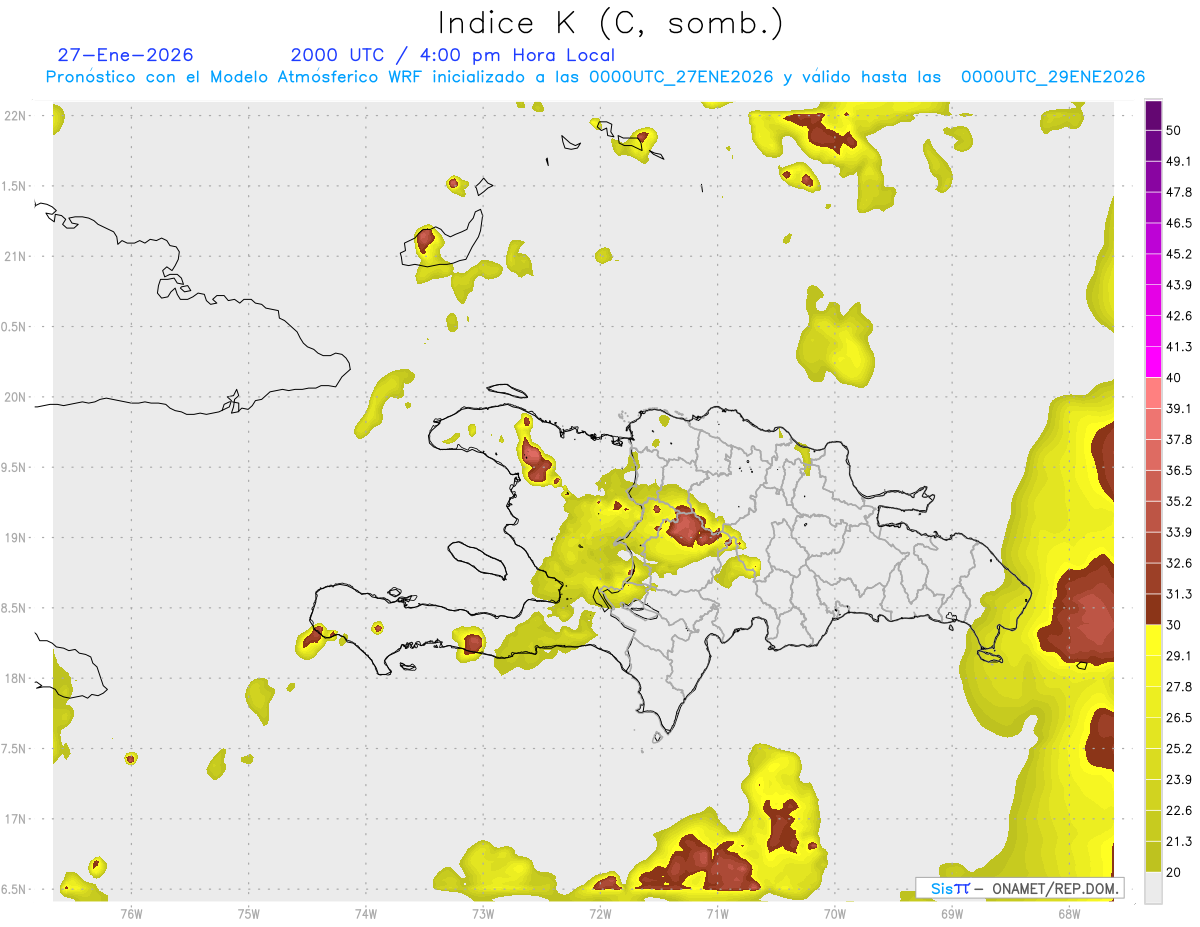Click the color scale value "43.9"
Viewport: 1200px width, 927px height.
pos(1179,285)
